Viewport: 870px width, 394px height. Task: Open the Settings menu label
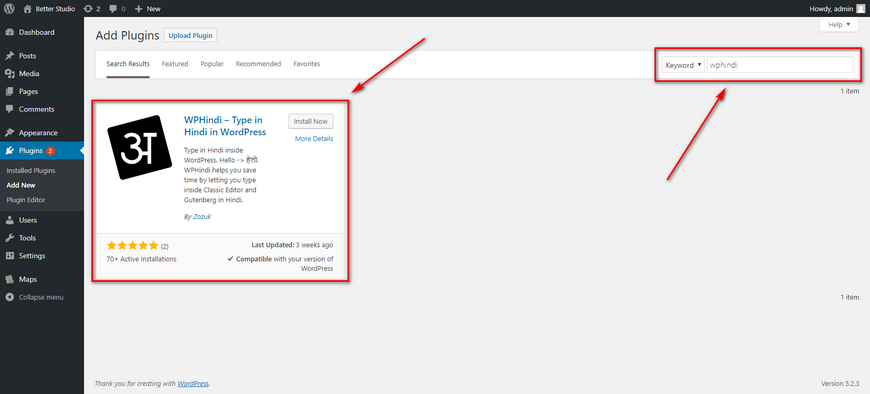pyautogui.click(x=32, y=256)
